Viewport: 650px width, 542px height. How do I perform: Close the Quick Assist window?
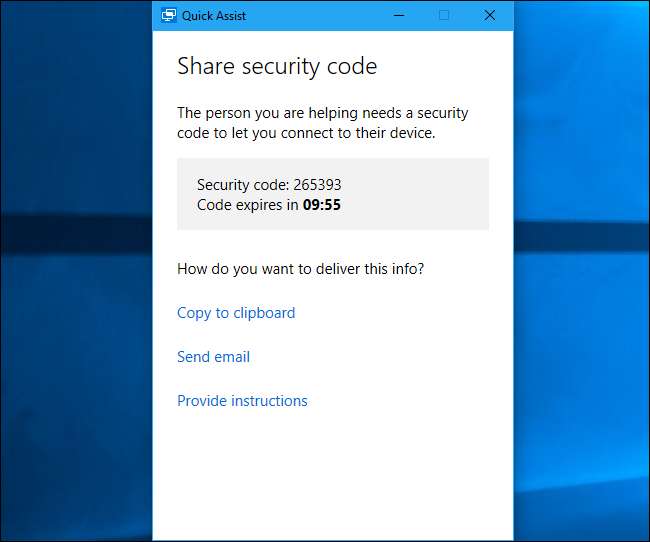[490, 16]
